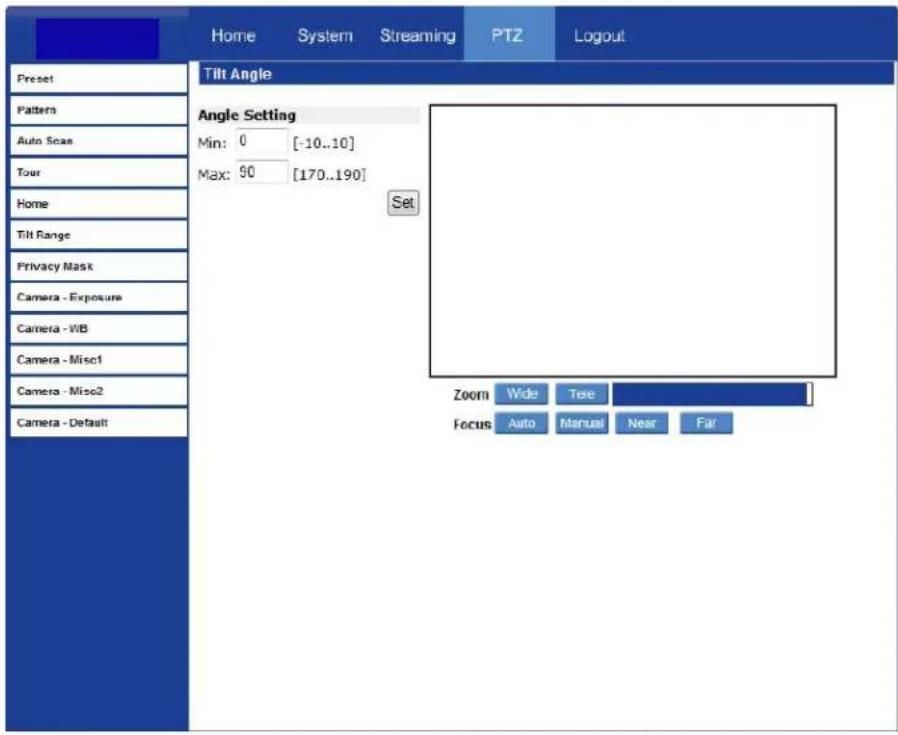
Task: Click the blue logo box
Action: click(97, 38)
